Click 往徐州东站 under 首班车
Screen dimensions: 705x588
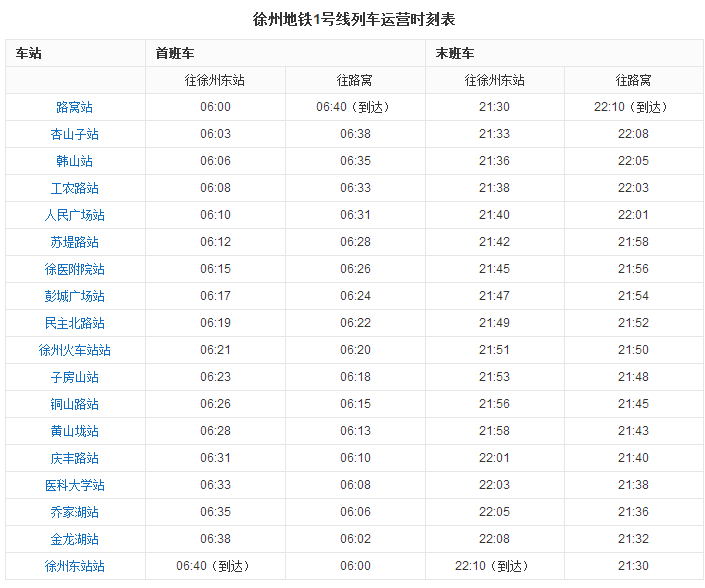pyautogui.click(x=215, y=80)
